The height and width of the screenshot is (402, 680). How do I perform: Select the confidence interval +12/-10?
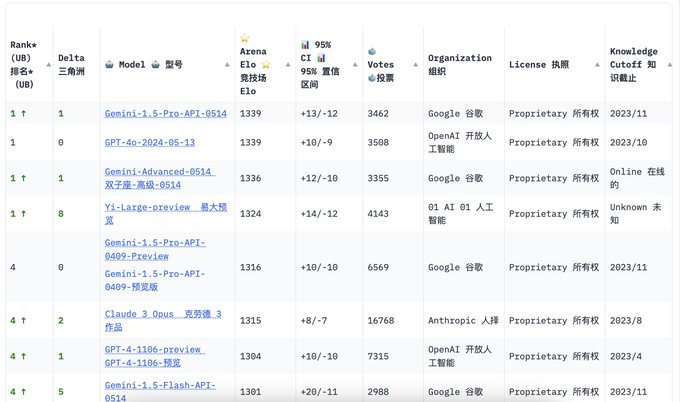tap(319, 178)
